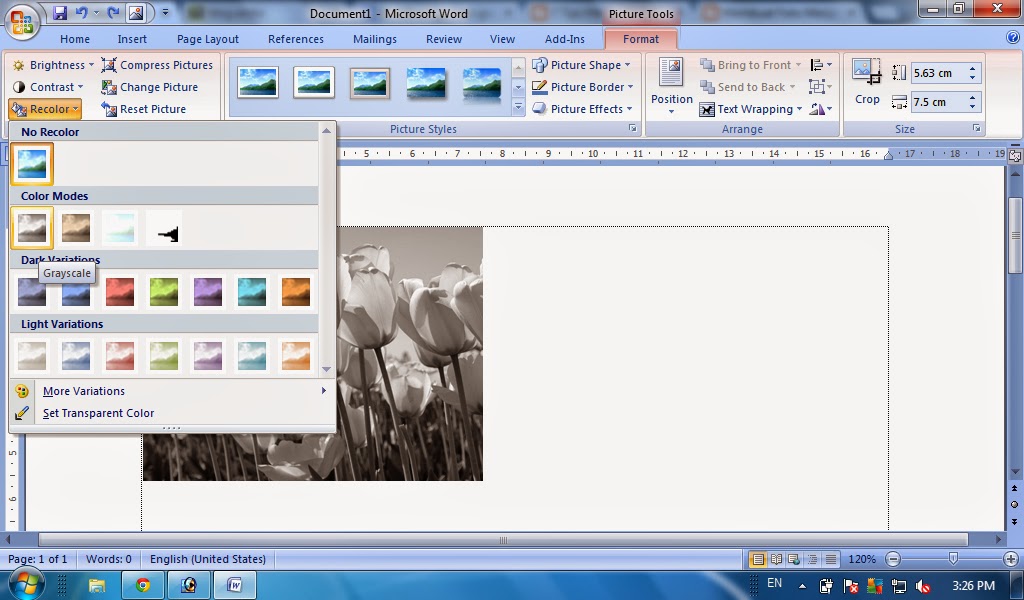Switch to the Home ribbon tab
This screenshot has width=1024, height=600.
[x=74, y=38]
